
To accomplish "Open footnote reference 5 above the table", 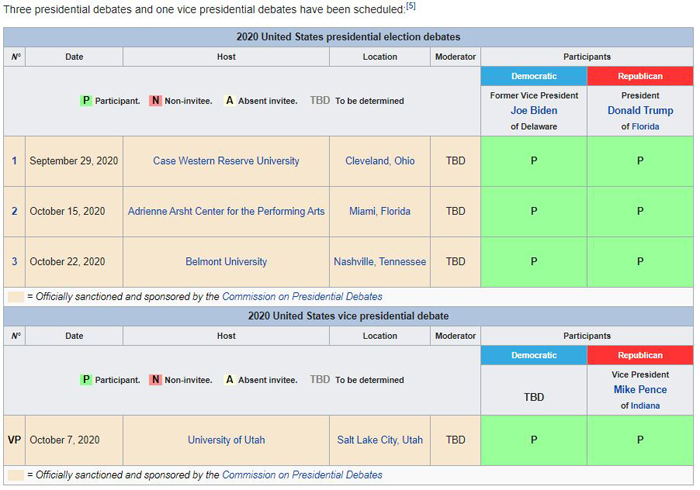I will pos(411,6).
